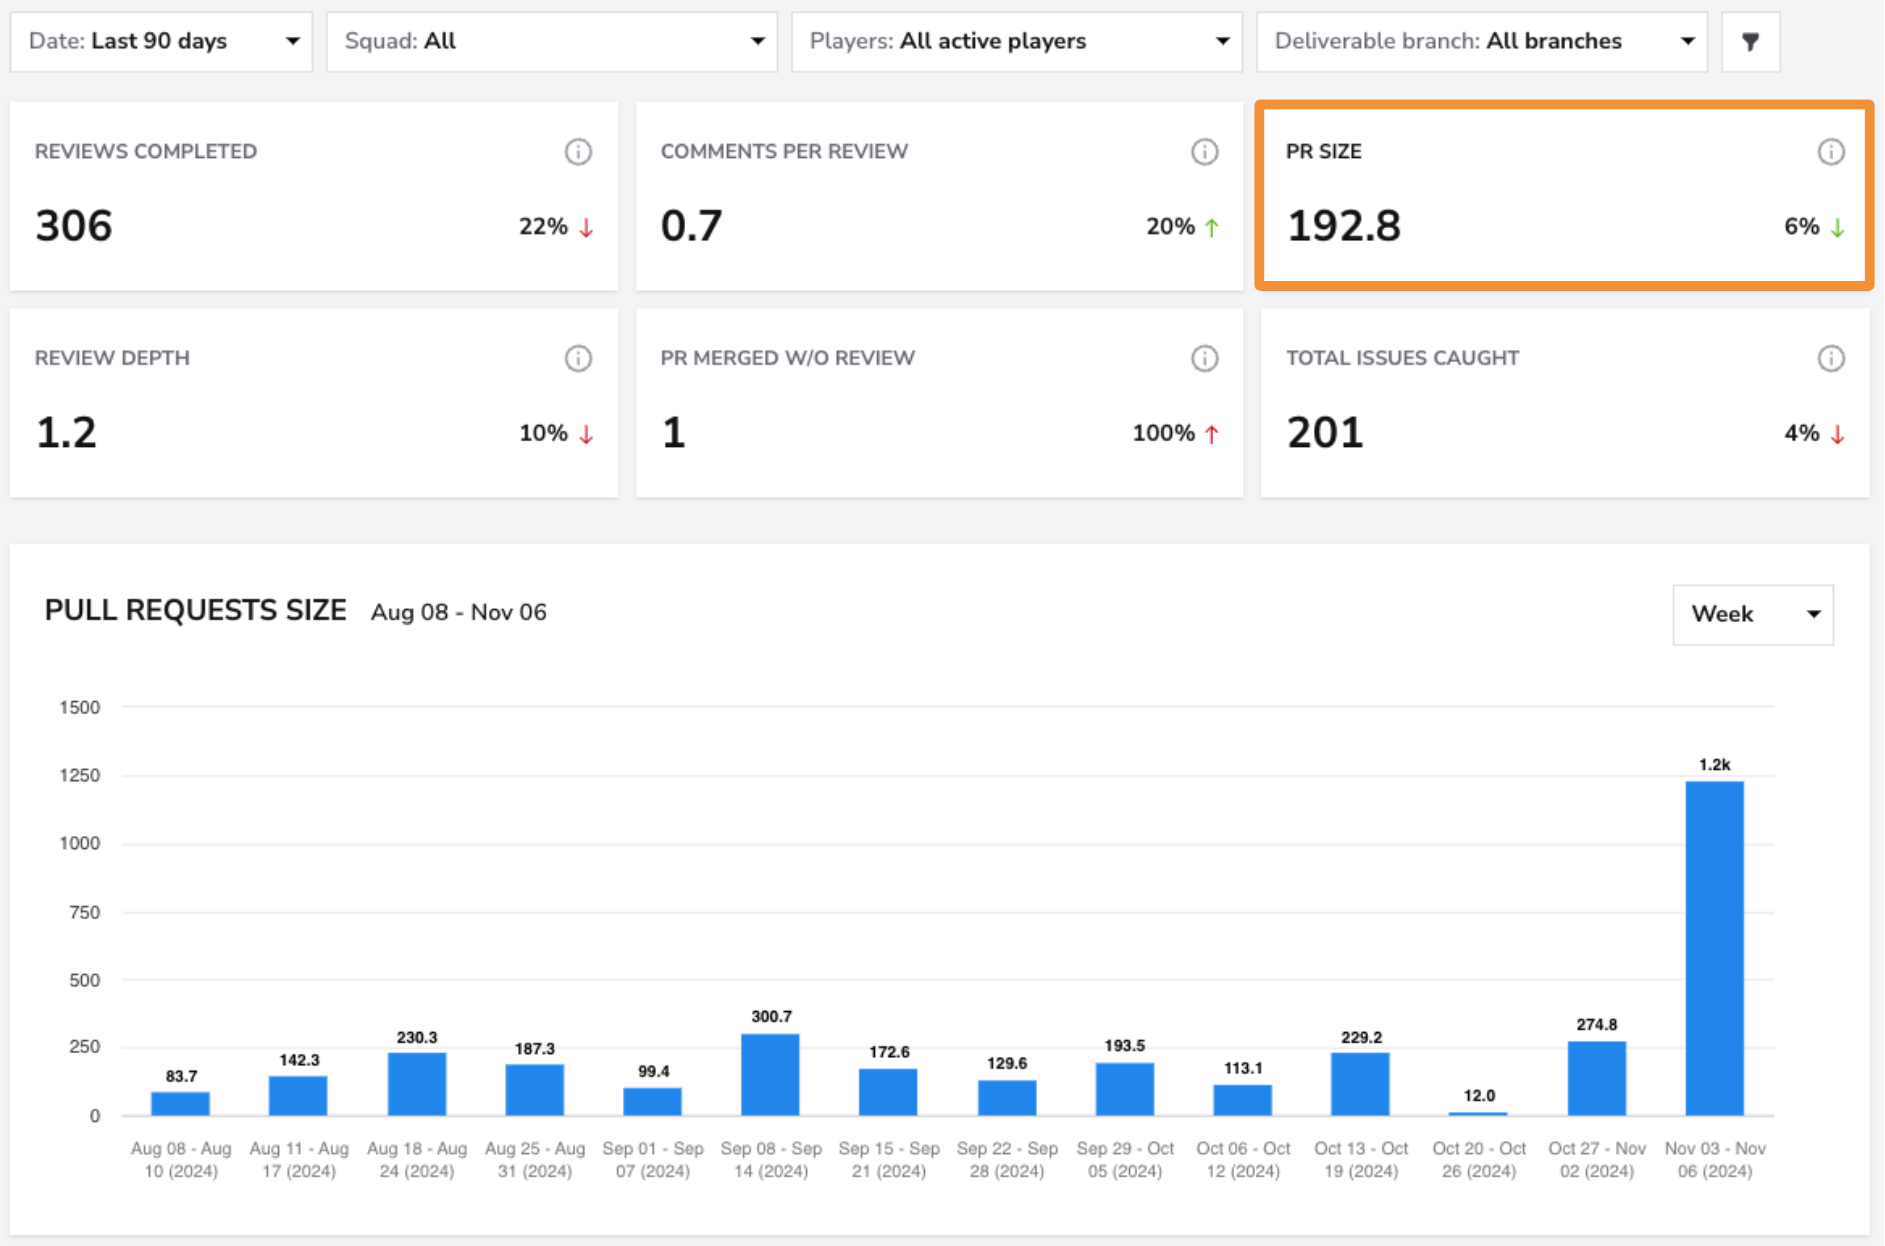Image resolution: width=1885 pixels, height=1246 pixels.
Task: Click the filter funnel icon
Action: (x=1750, y=42)
